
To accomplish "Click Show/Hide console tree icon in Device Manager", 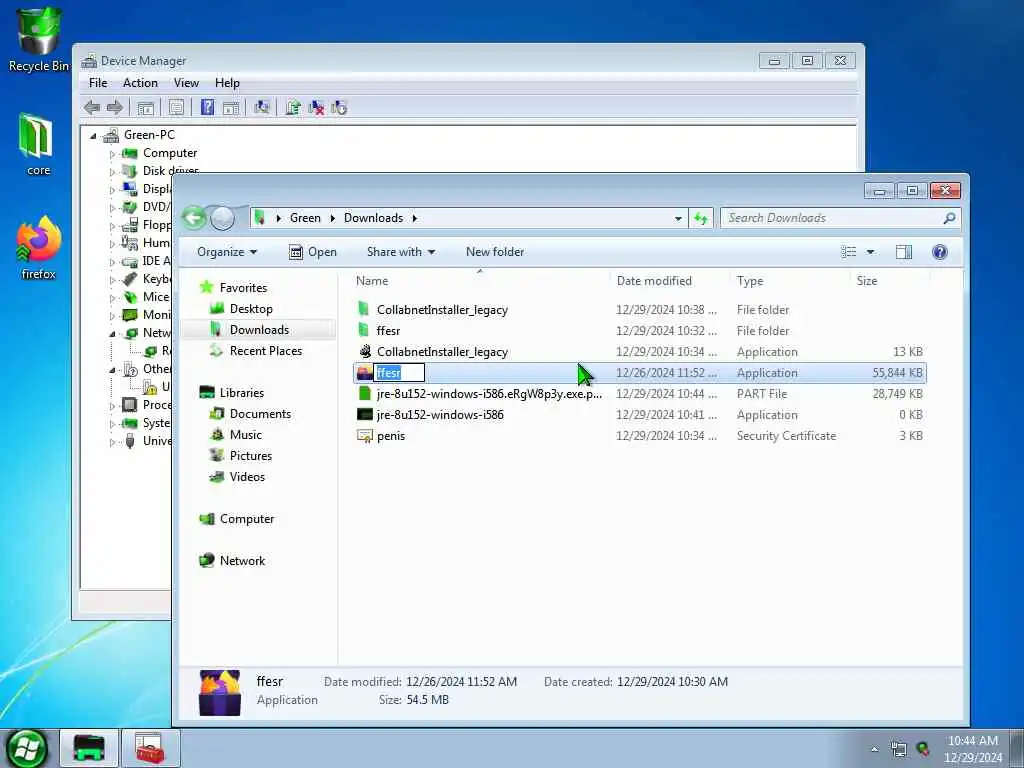I will [146, 108].
